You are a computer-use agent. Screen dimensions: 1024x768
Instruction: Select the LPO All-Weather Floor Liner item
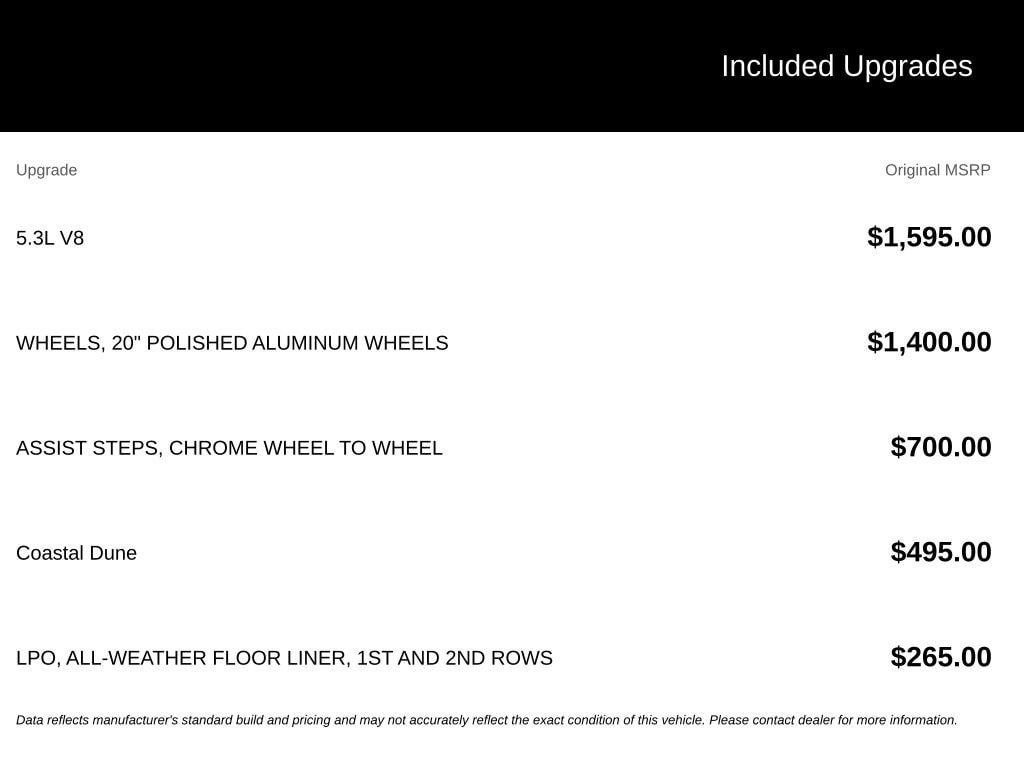(x=284, y=658)
